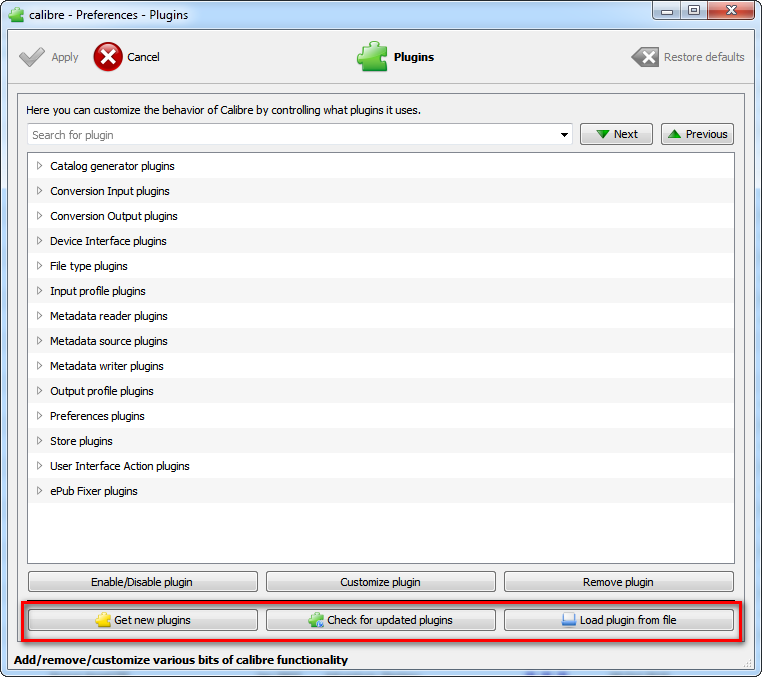Open the search history dropdown arrow
762x677 pixels.
pyautogui.click(x=564, y=135)
